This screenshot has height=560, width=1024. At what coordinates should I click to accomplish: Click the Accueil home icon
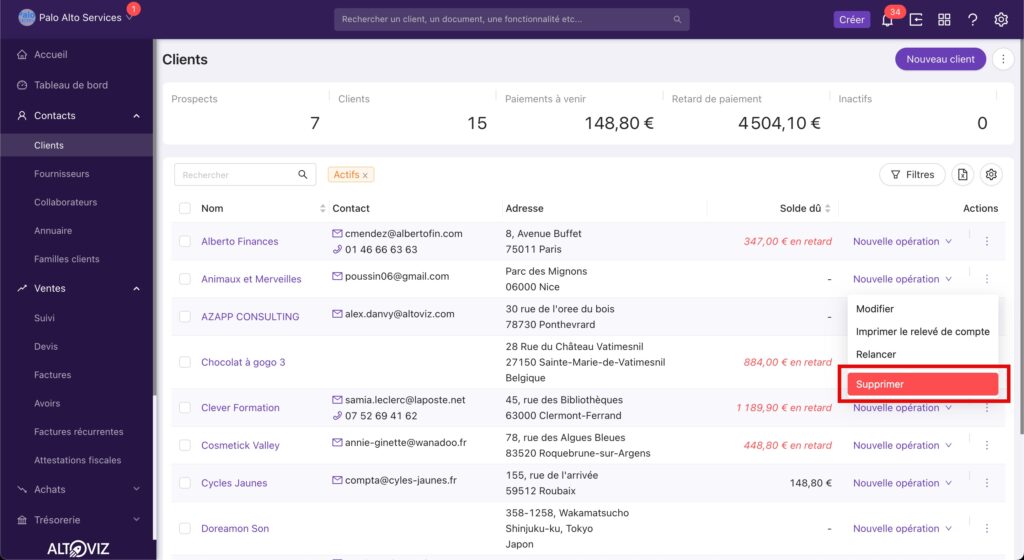tap(22, 55)
